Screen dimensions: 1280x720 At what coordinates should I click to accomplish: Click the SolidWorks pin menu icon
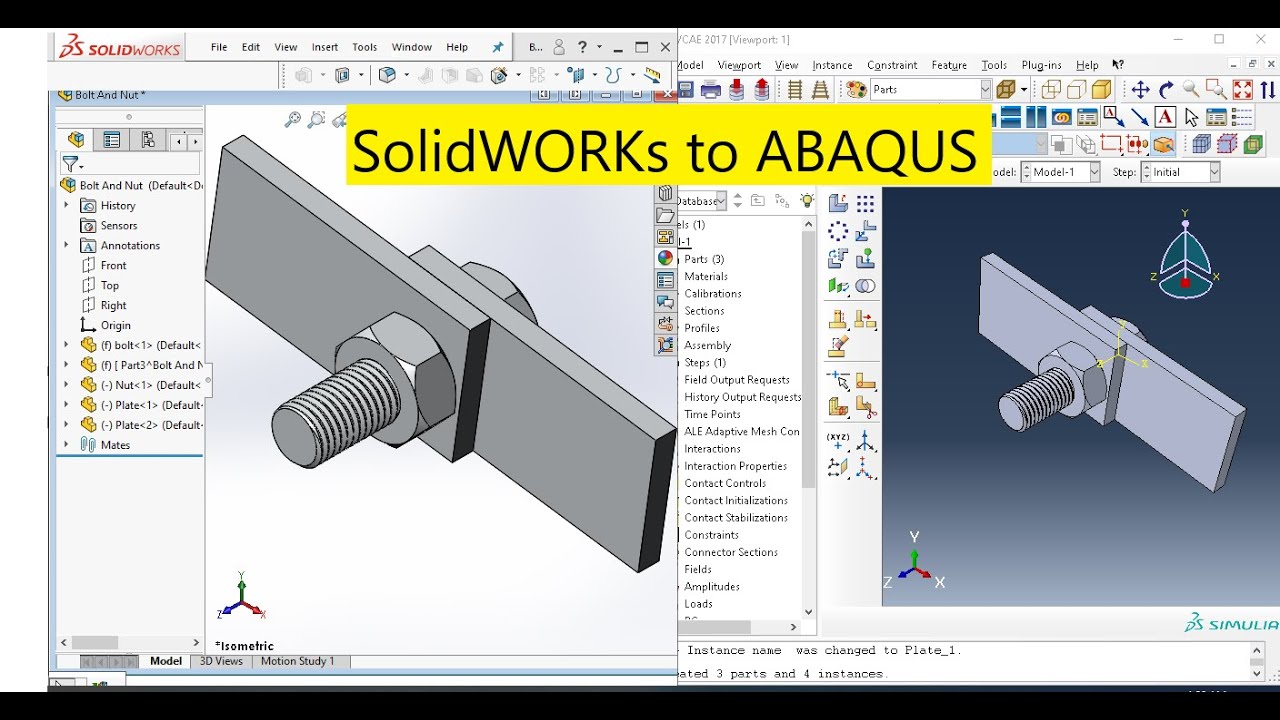coord(498,47)
